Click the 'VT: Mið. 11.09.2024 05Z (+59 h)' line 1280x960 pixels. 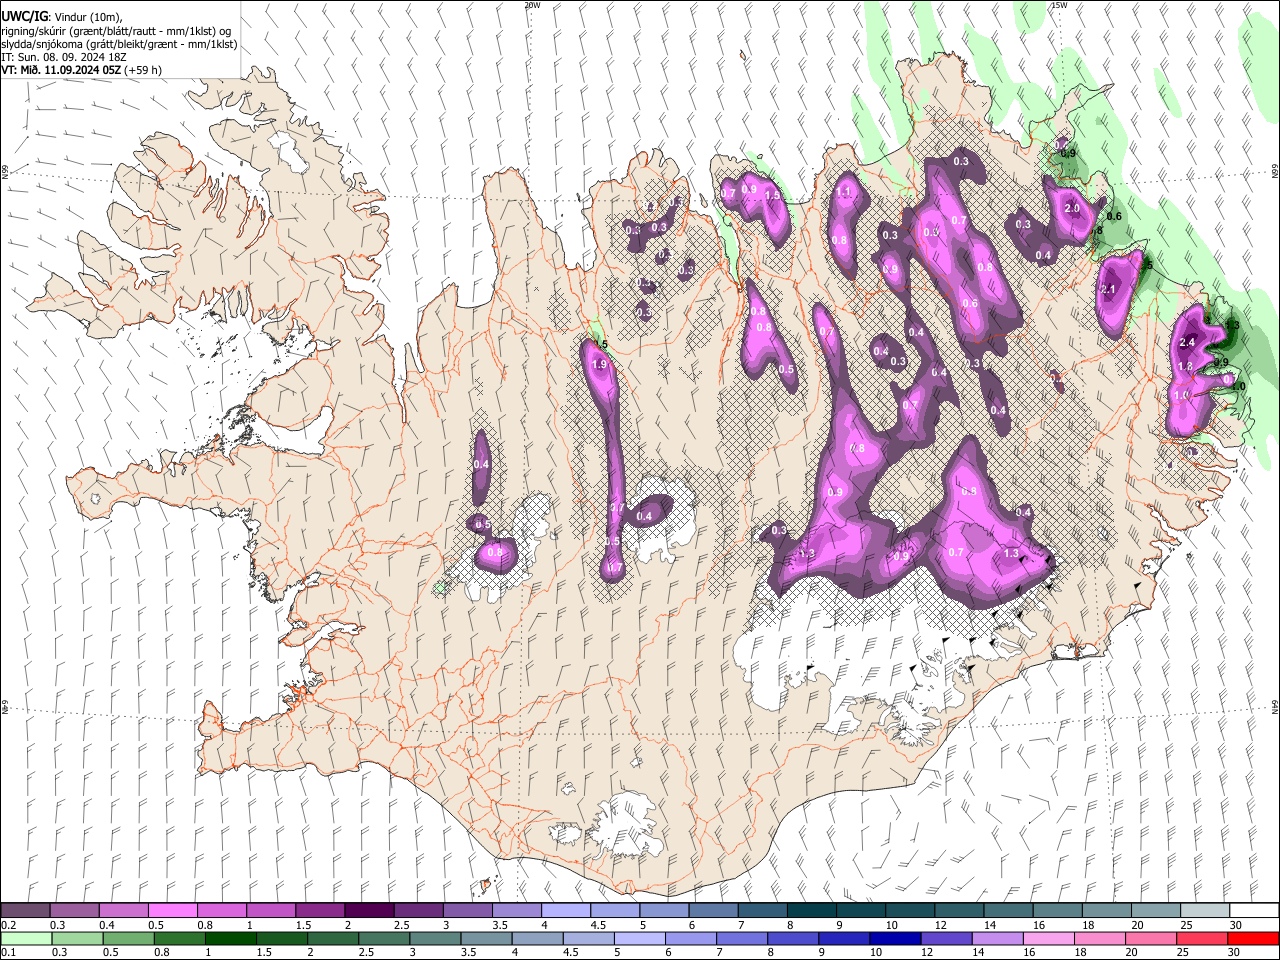[81, 70]
